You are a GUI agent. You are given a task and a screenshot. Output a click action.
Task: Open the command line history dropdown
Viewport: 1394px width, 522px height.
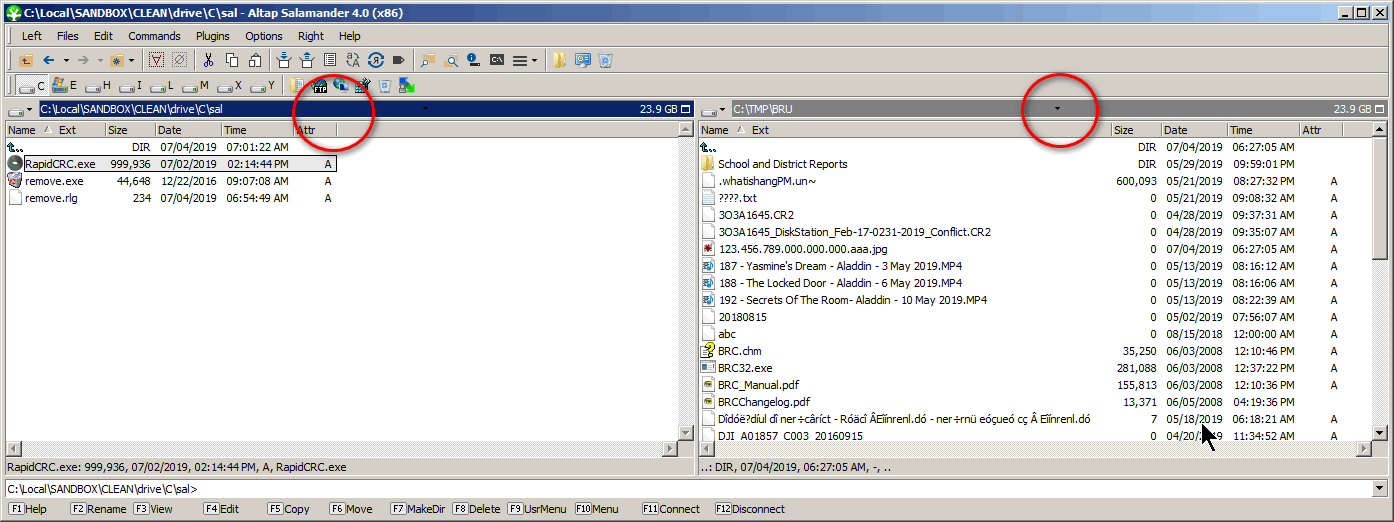coord(1379,489)
